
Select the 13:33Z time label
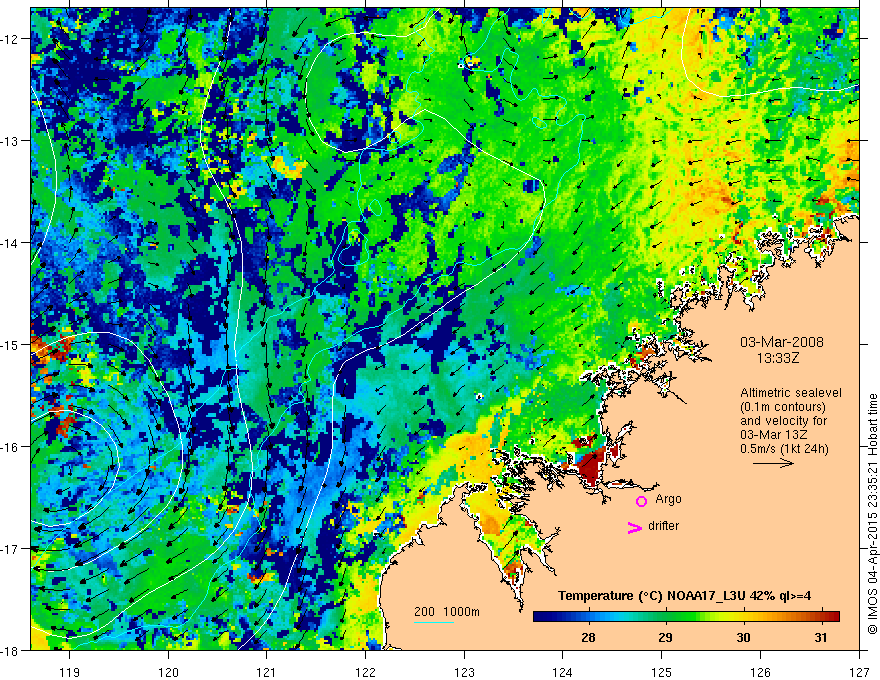(x=778, y=357)
